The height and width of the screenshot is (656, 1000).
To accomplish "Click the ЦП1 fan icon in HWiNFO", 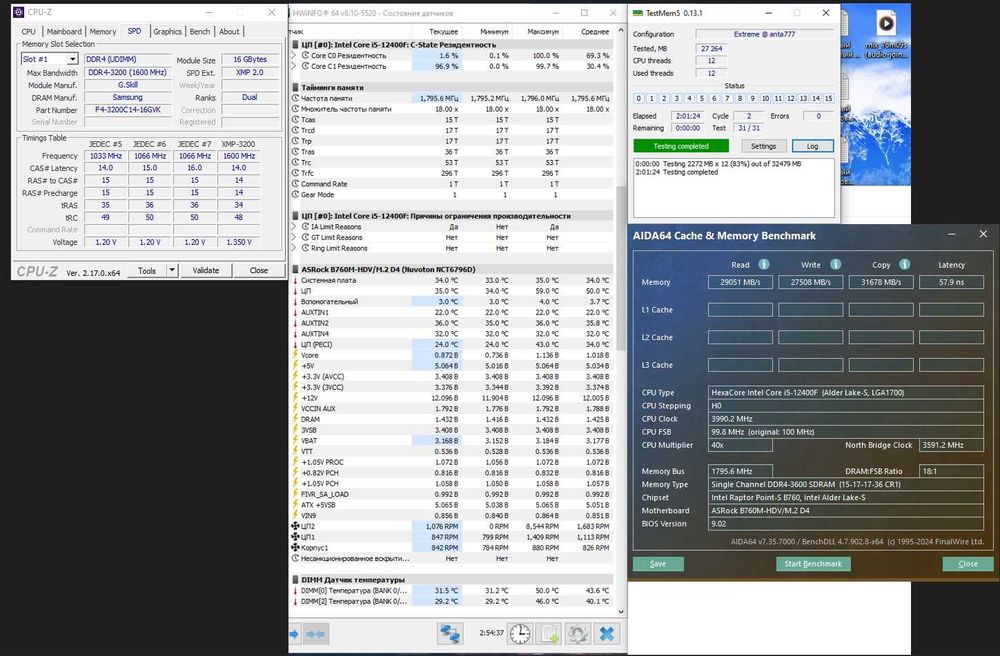I will coord(295,537).
